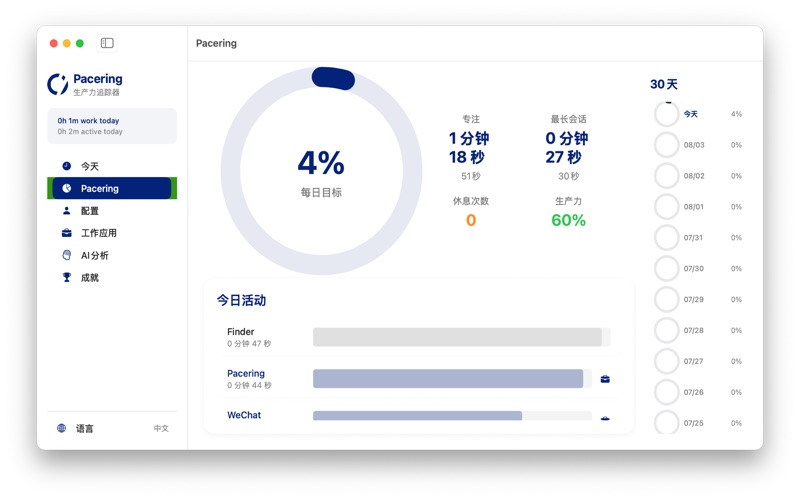Click the 0h 1m work today card
The width and height of the screenshot is (800, 500).
(x=112, y=126)
